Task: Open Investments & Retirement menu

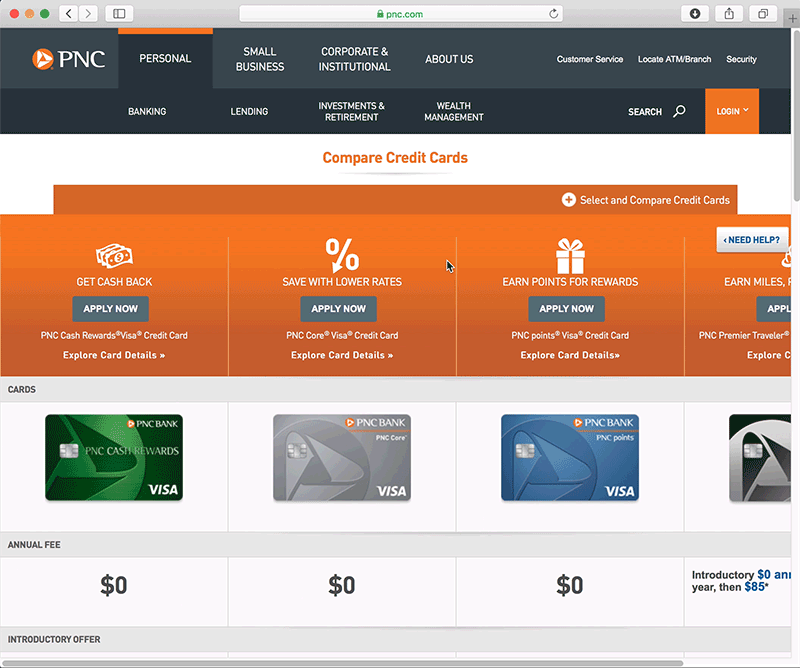Action: pyautogui.click(x=352, y=111)
